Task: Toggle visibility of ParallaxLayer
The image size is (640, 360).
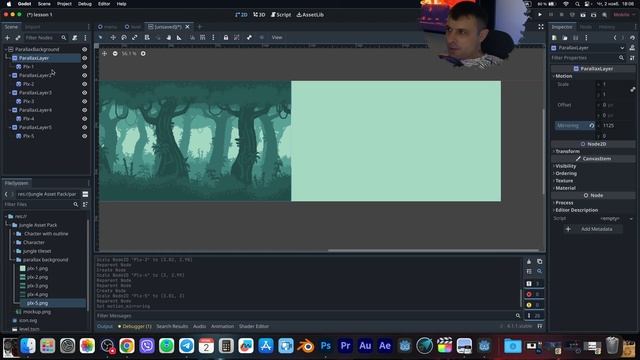Action: (84, 58)
